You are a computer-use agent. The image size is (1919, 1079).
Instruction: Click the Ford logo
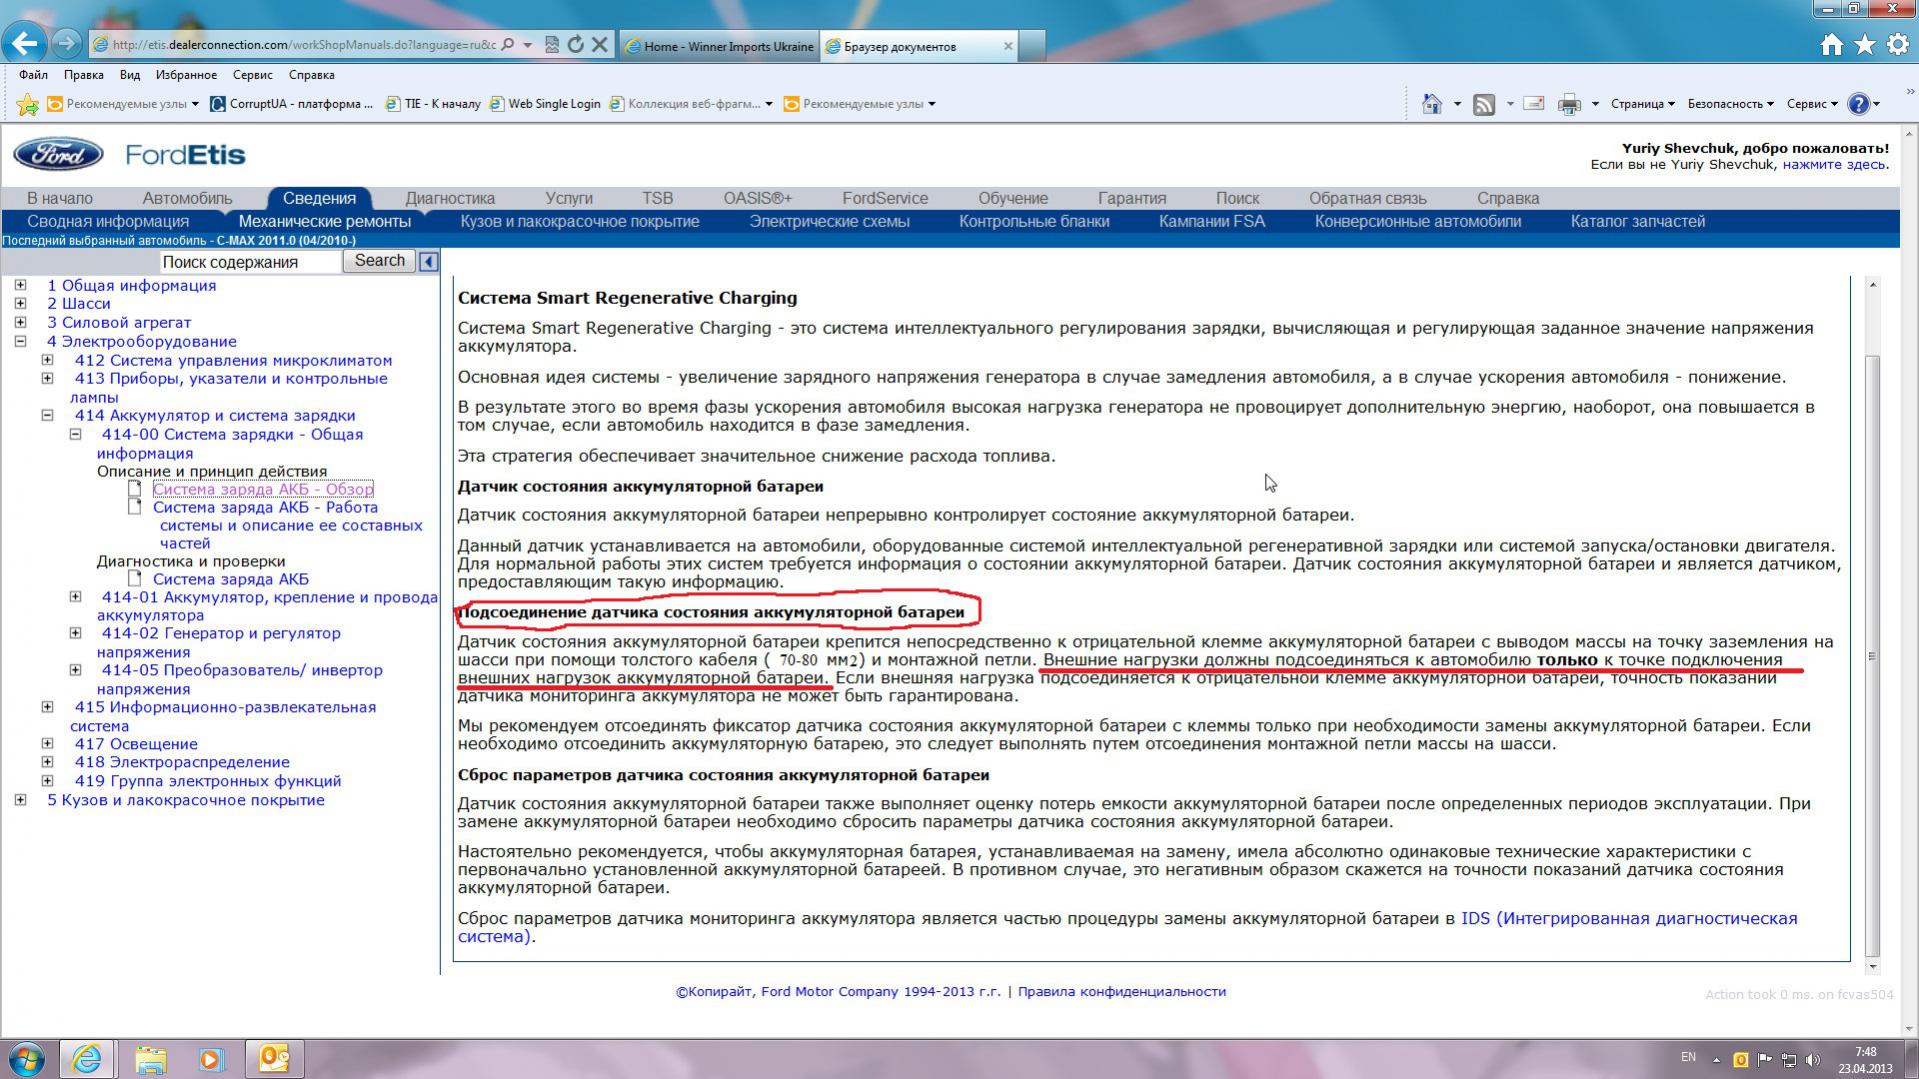click(58, 155)
